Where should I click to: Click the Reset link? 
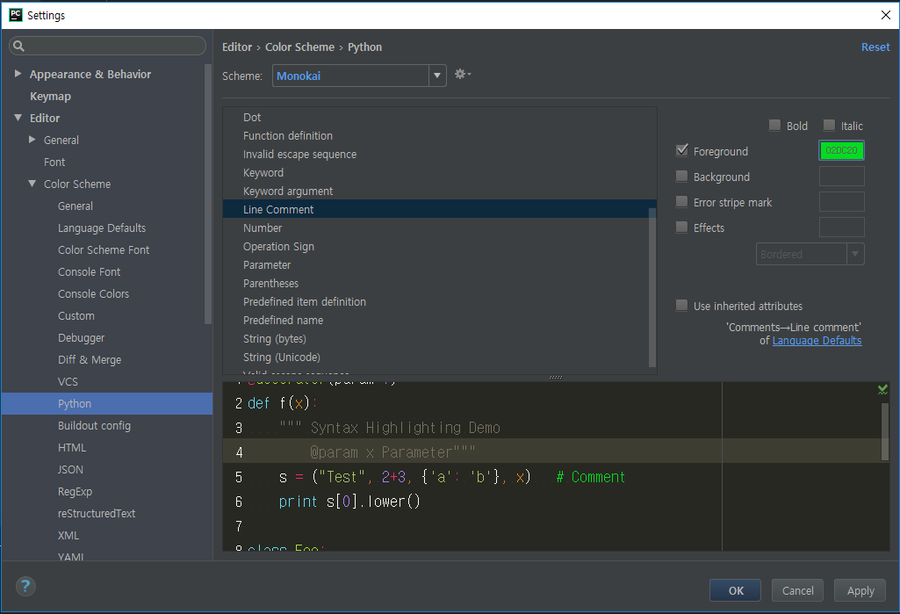click(x=875, y=47)
